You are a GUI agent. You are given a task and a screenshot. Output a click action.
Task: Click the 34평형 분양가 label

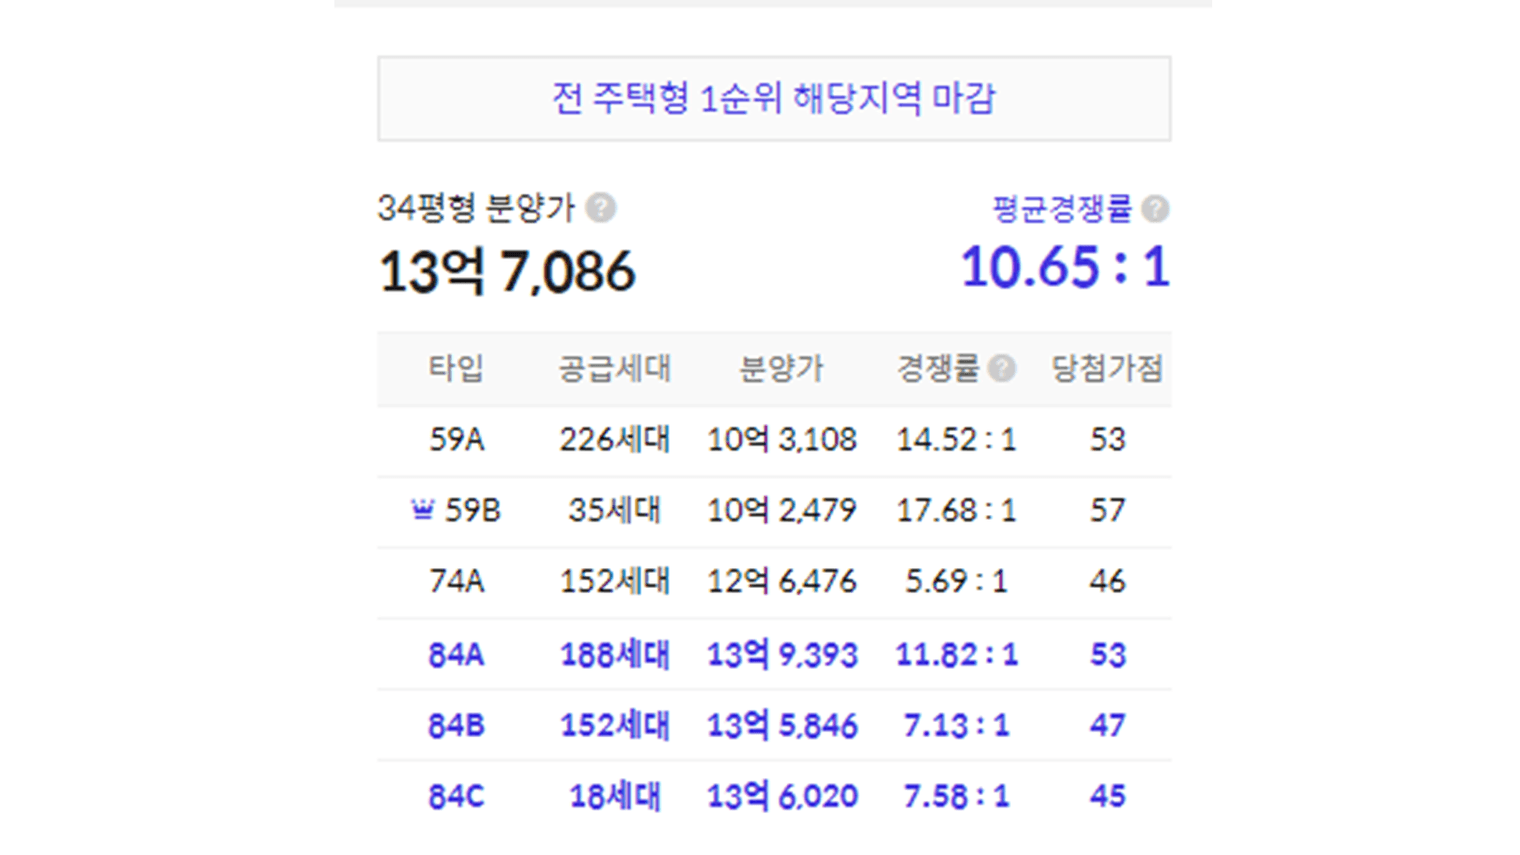[476, 208]
